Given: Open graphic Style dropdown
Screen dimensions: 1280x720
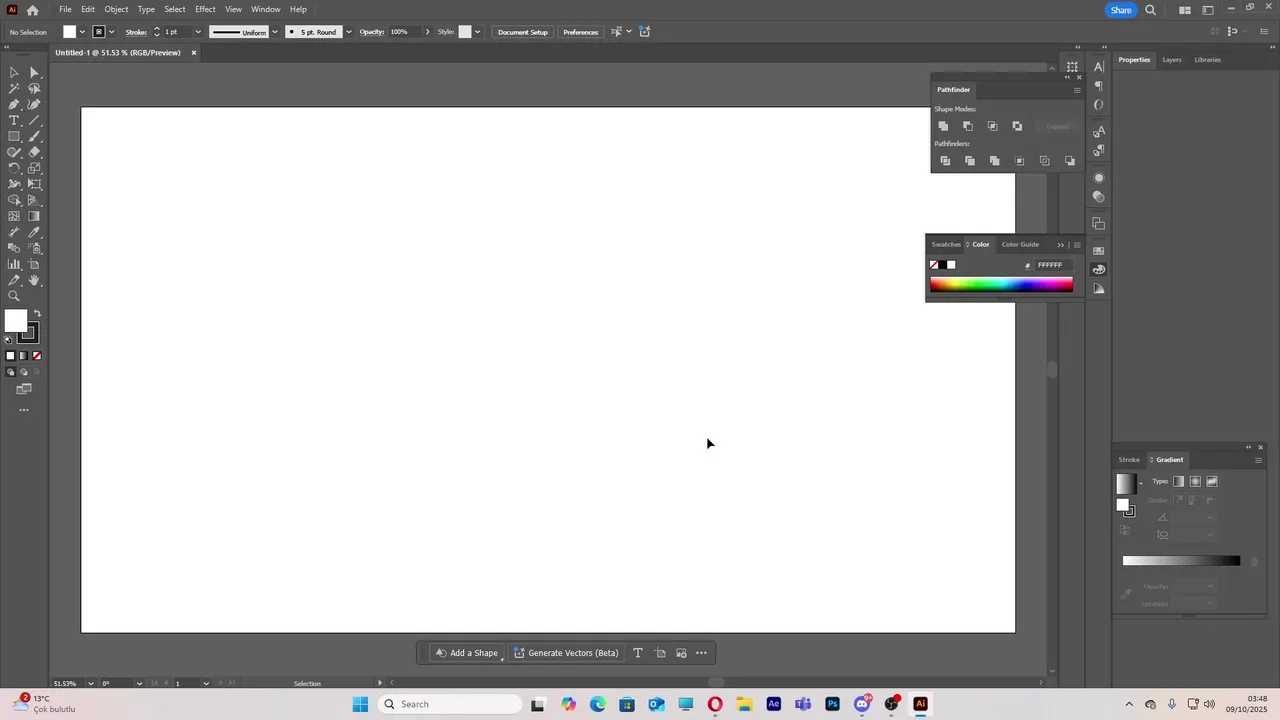Looking at the screenshot, I should point(477,32).
